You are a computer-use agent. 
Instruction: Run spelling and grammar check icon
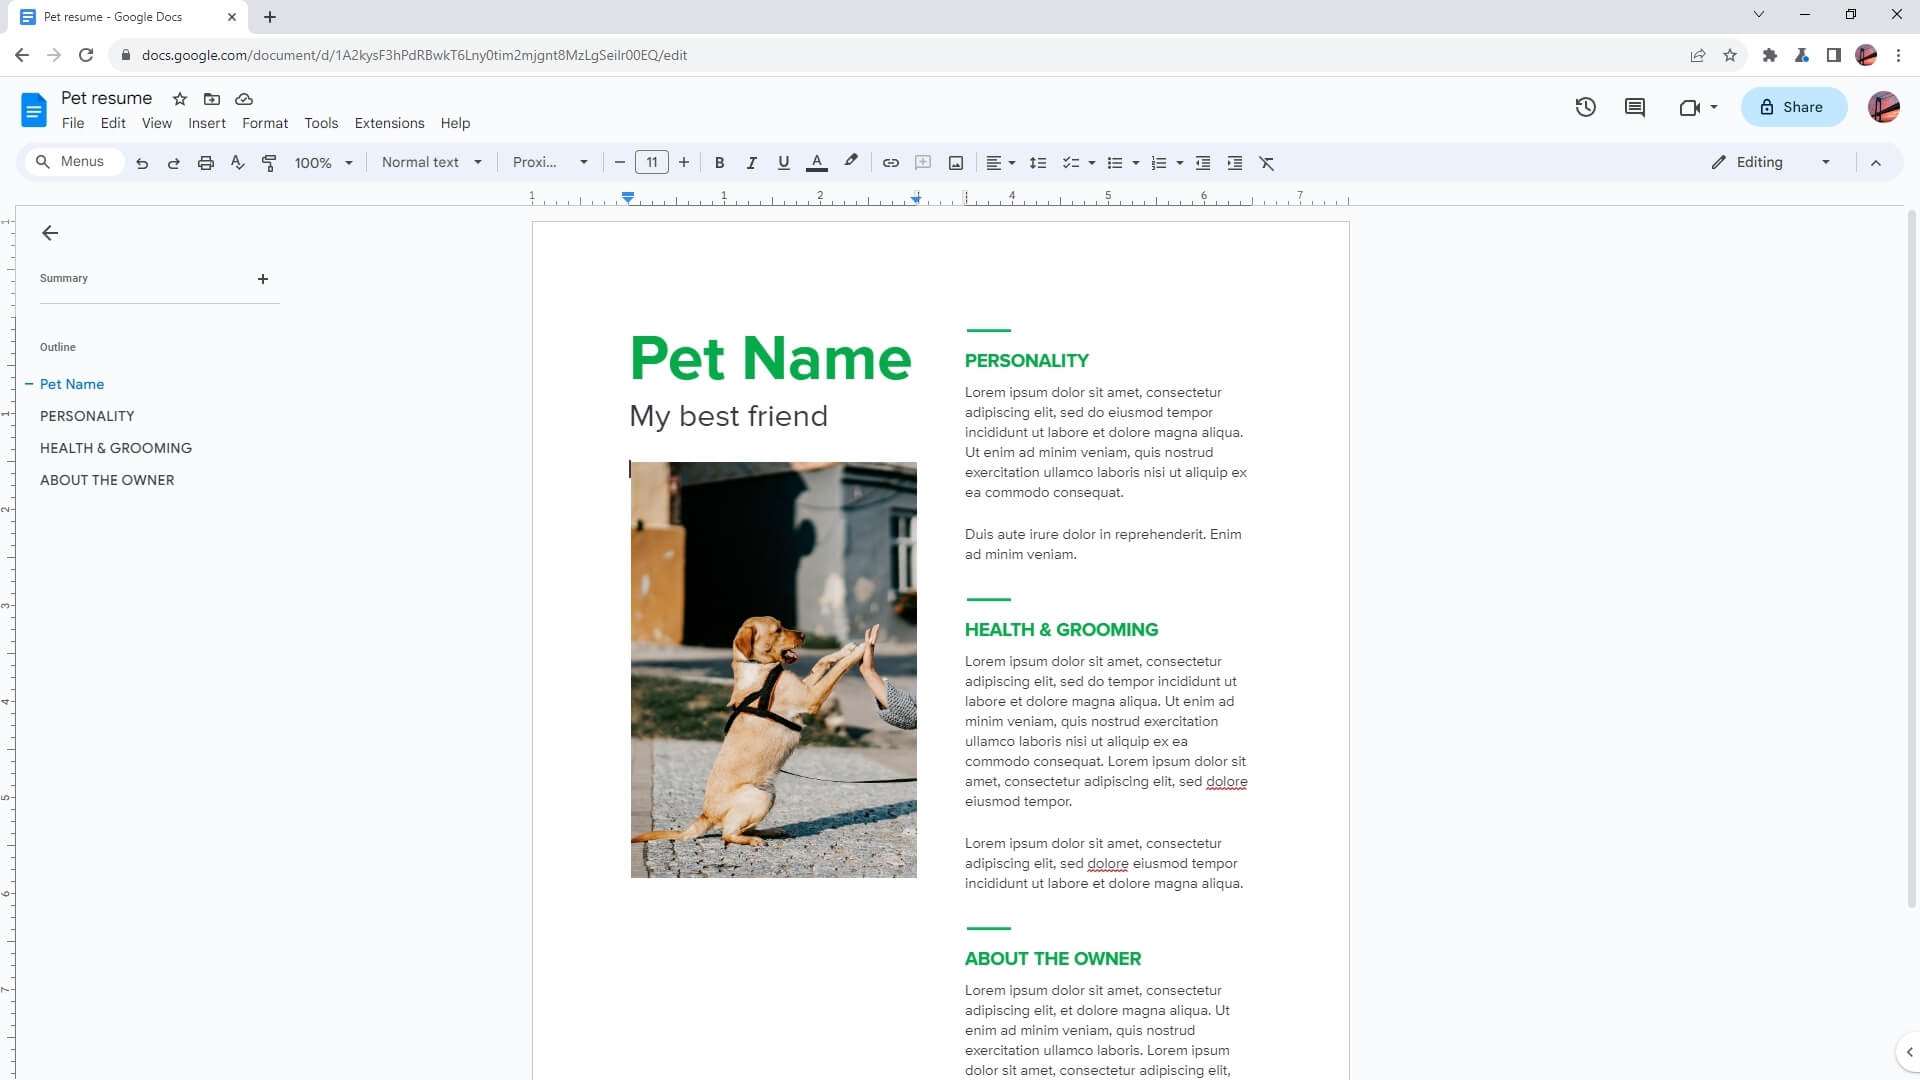pyautogui.click(x=237, y=163)
